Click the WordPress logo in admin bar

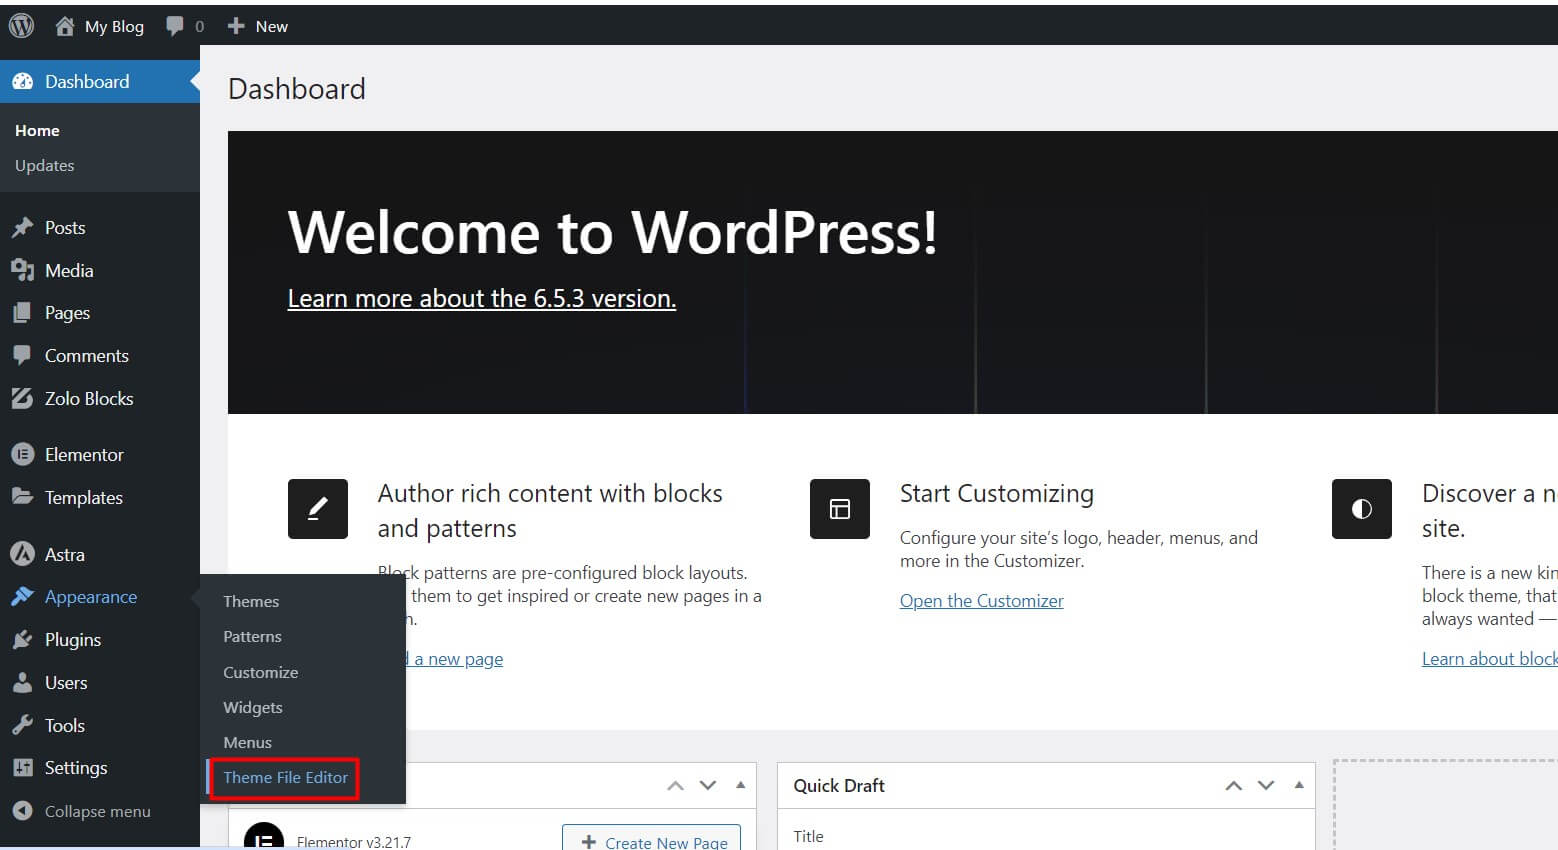tap(21, 26)
